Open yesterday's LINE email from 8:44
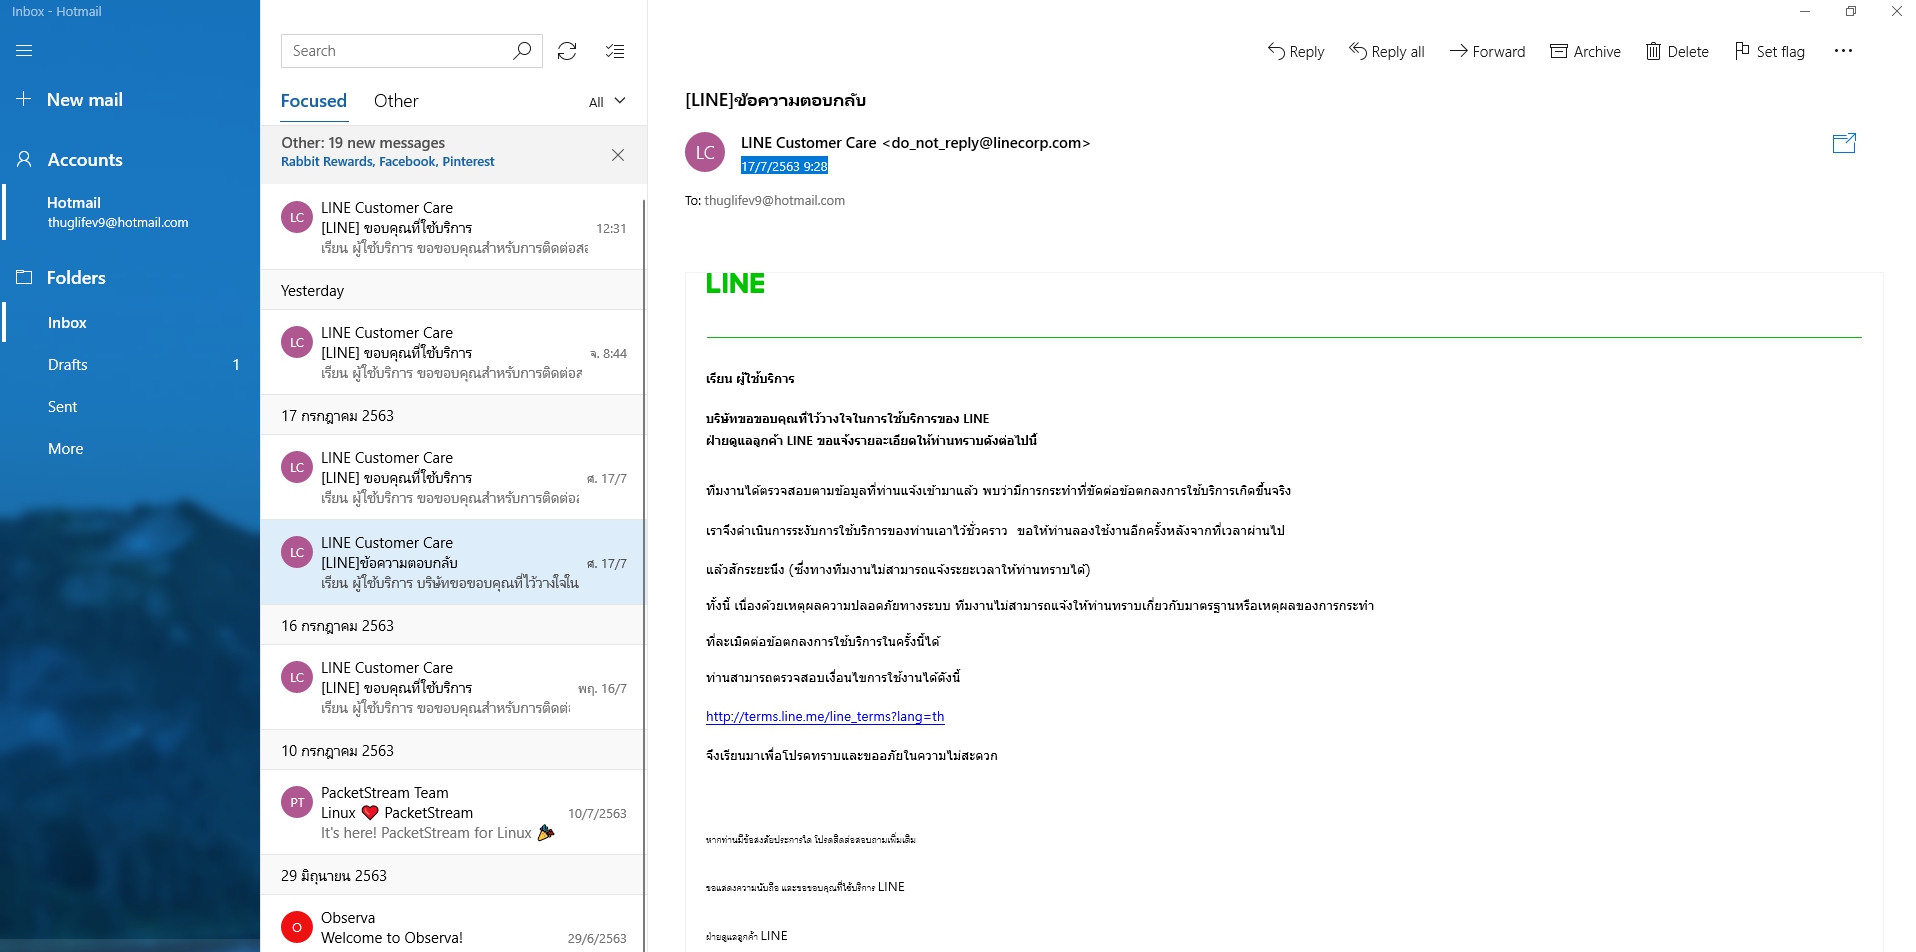 453,352
